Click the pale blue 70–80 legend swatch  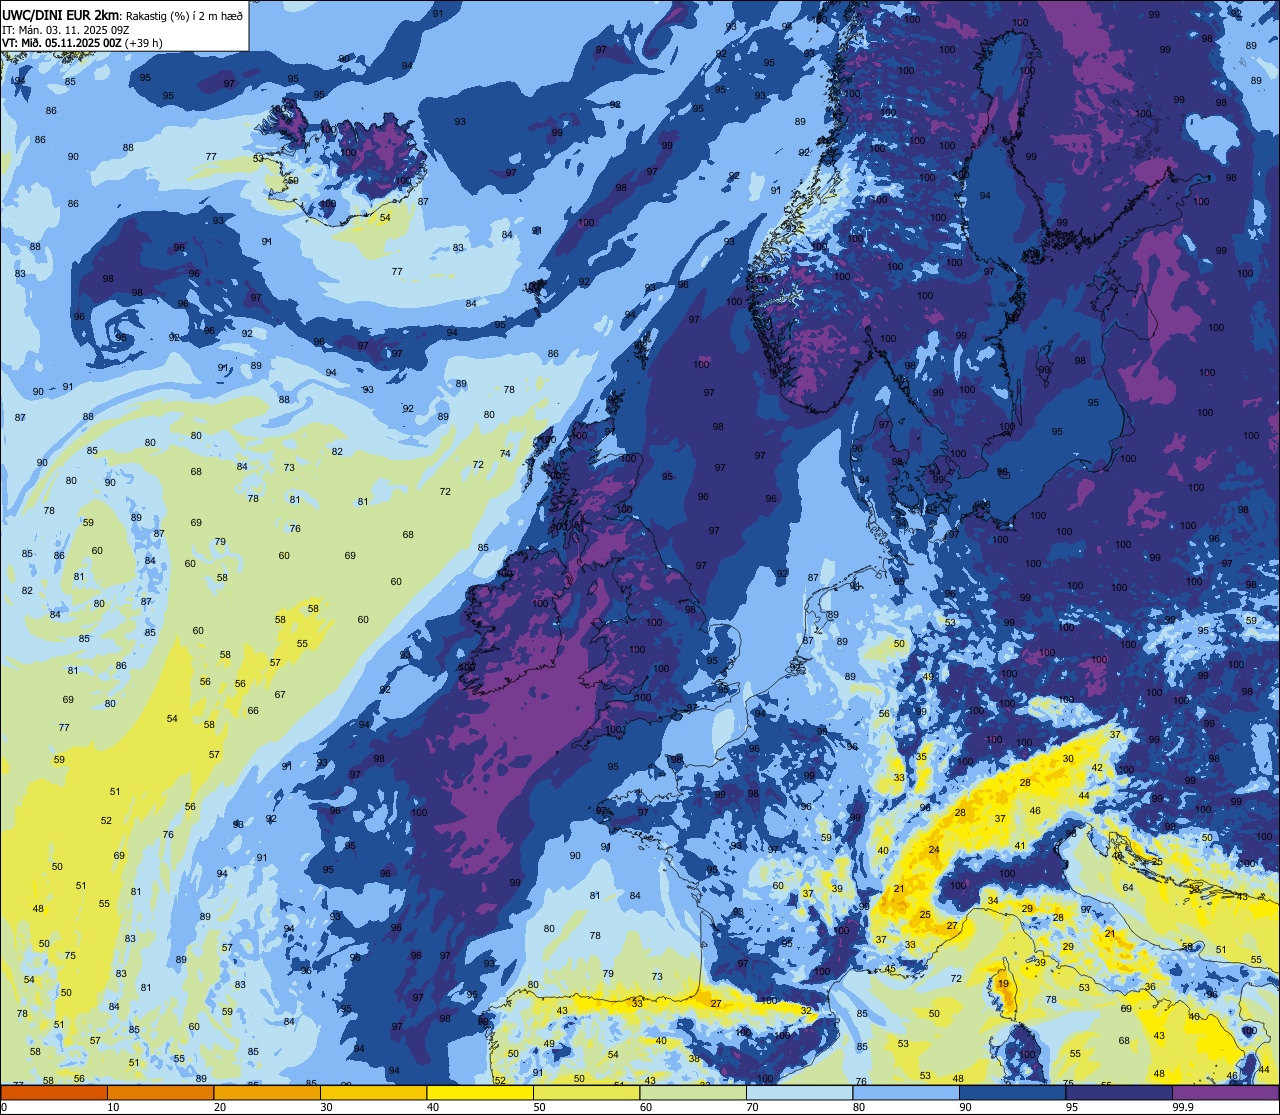[x=799, y=1092]
